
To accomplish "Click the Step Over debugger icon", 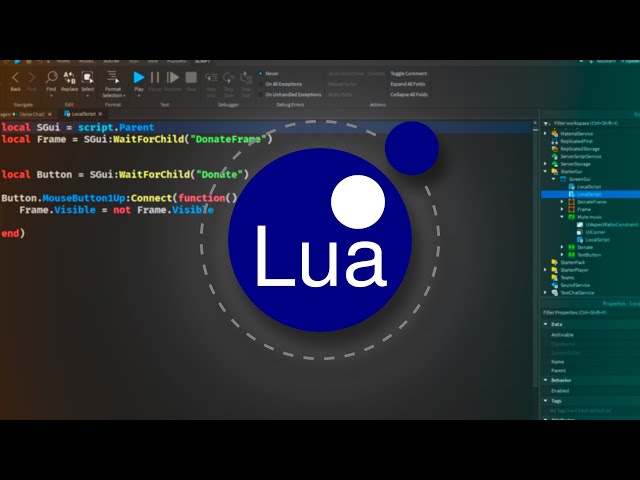I will click(229, 78).
